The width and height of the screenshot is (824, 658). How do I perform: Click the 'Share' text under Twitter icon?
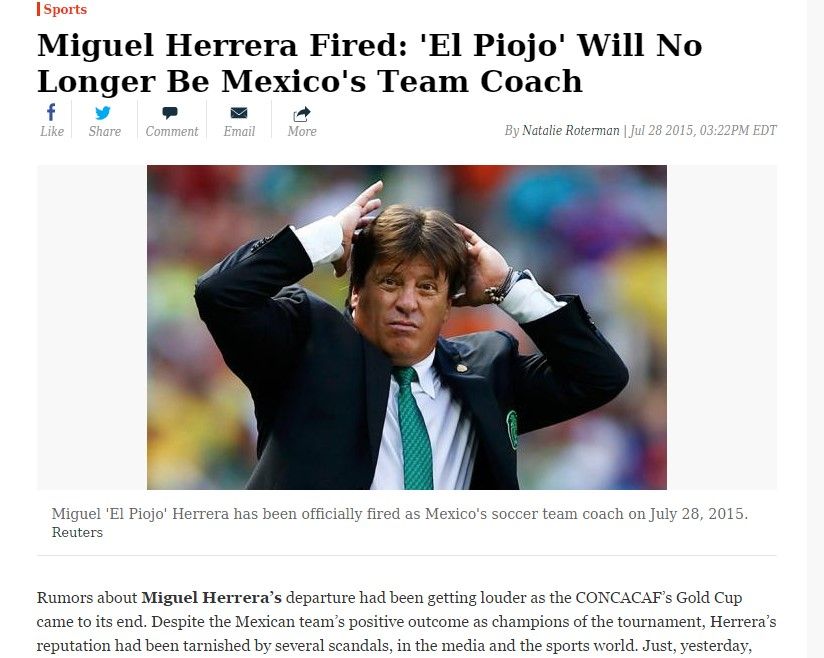[x=105, y=131]
